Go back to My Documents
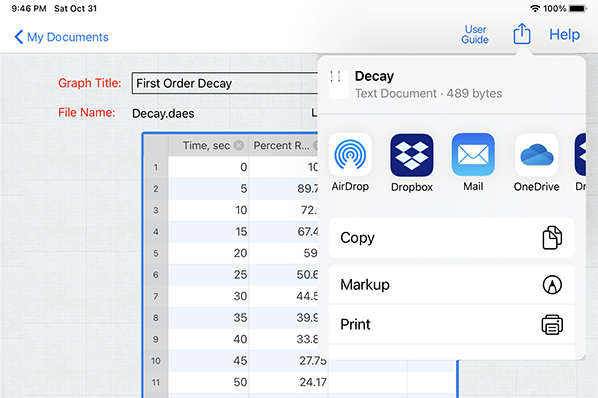Screen dimensions: 598x398 click(x=61, y=37)
